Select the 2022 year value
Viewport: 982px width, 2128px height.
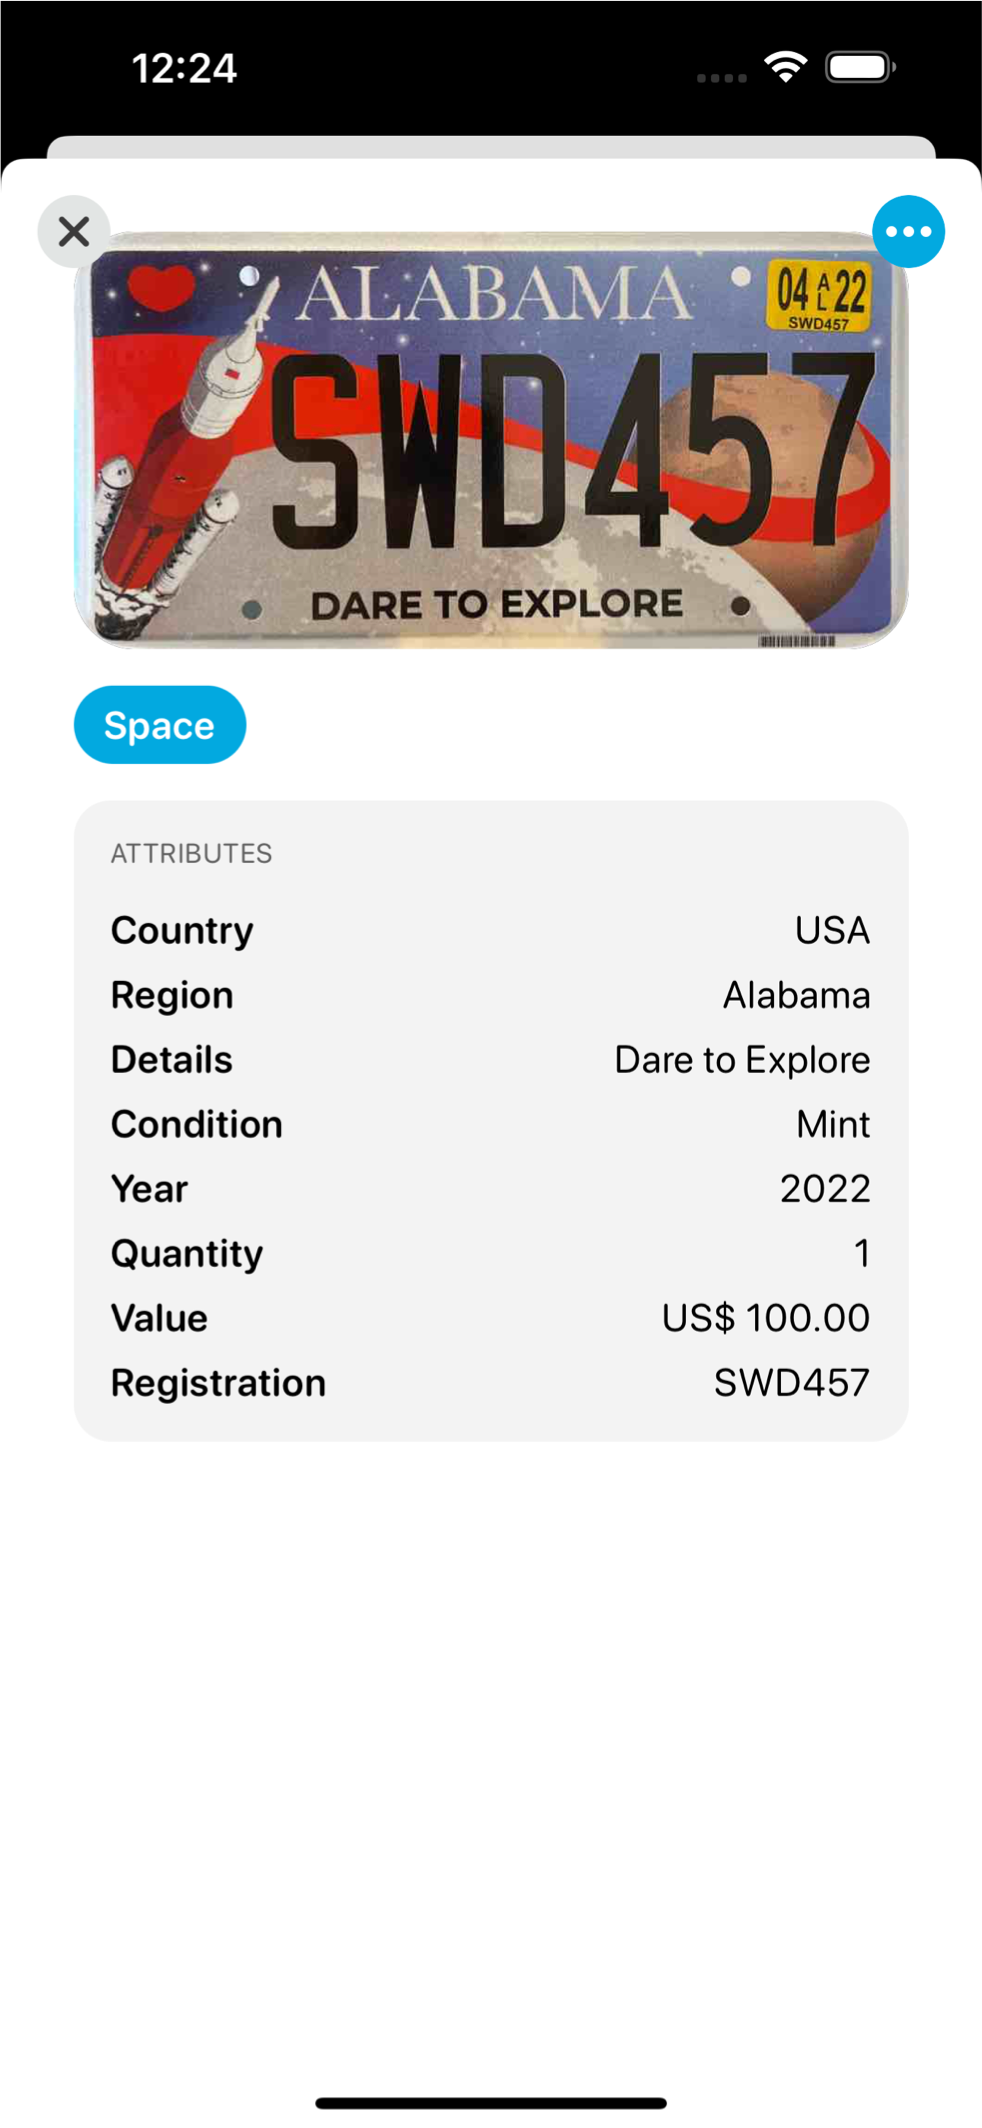[x=825, y=1189]
